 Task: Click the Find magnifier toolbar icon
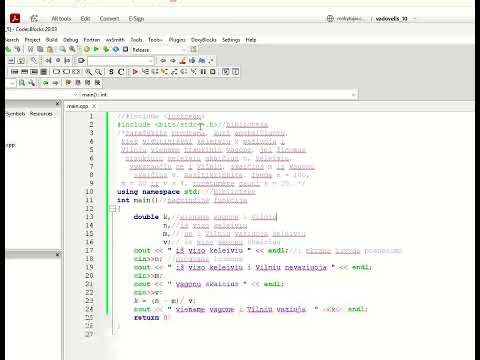(x=62, y=50)
